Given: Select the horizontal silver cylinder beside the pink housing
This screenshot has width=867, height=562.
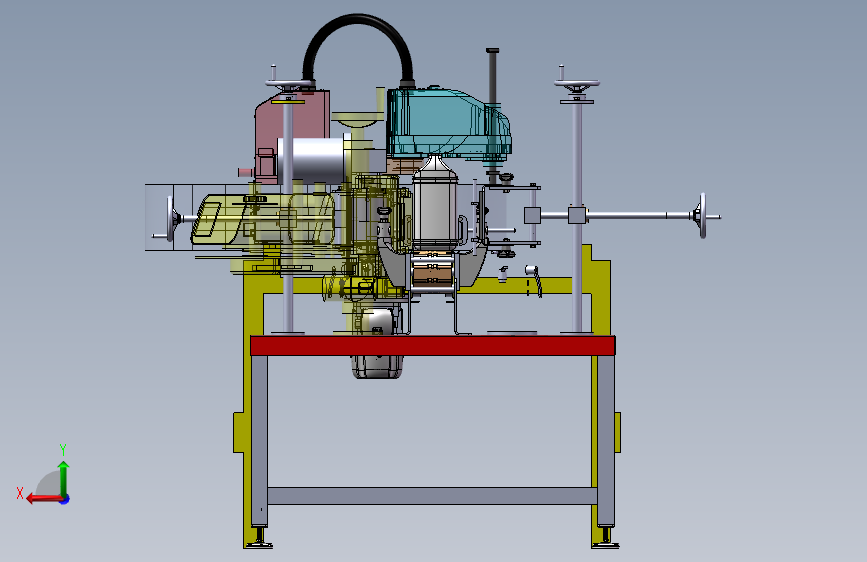Looking at the screenshot, I should click(x=311, y=159).
